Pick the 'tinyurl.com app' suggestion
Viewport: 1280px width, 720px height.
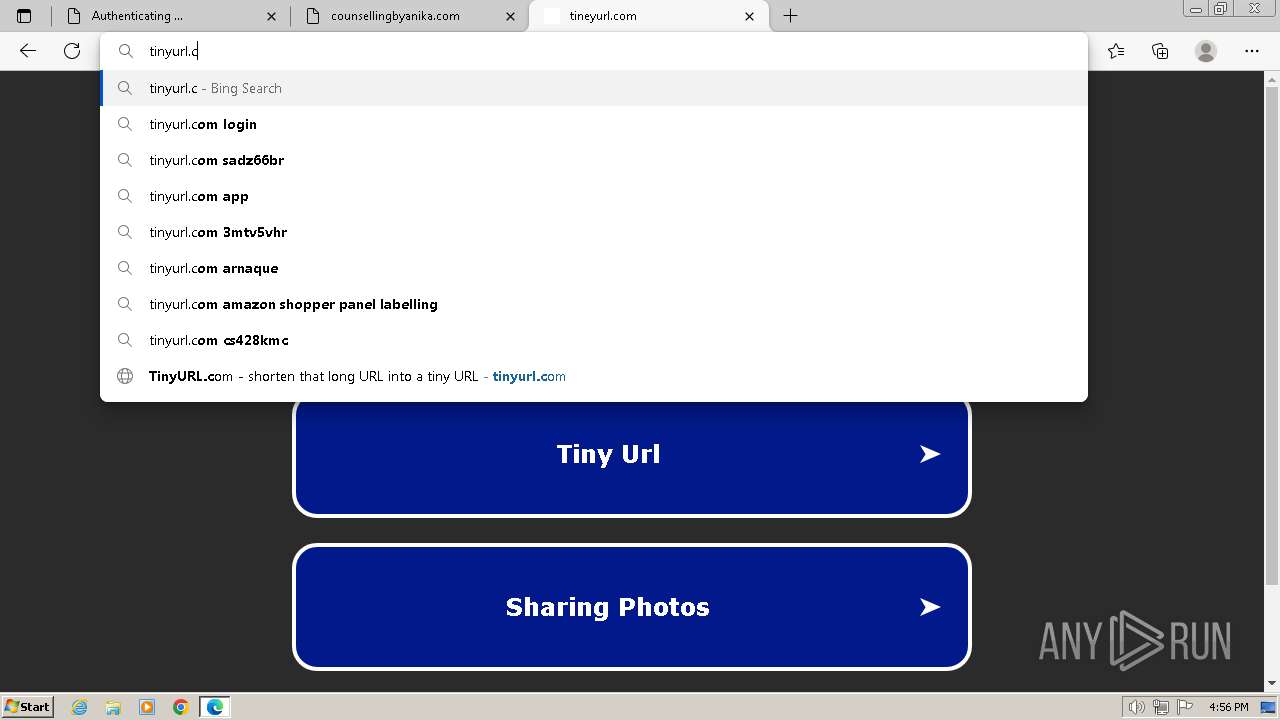click(594, 196)
